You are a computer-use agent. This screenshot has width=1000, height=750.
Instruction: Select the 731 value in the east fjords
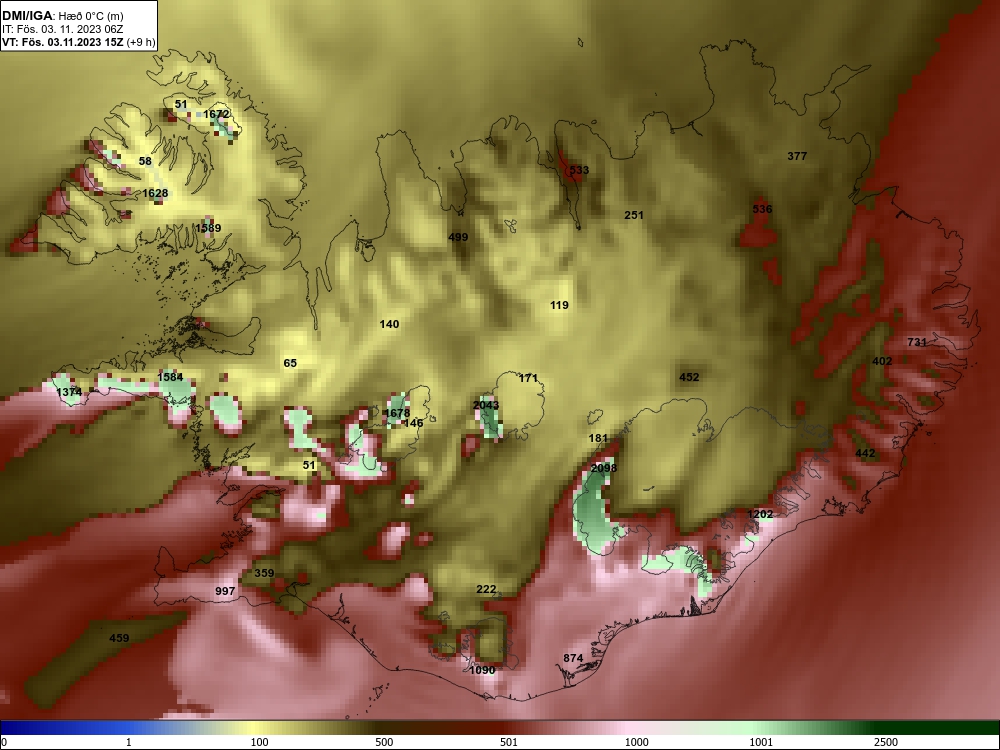(916, 342)
